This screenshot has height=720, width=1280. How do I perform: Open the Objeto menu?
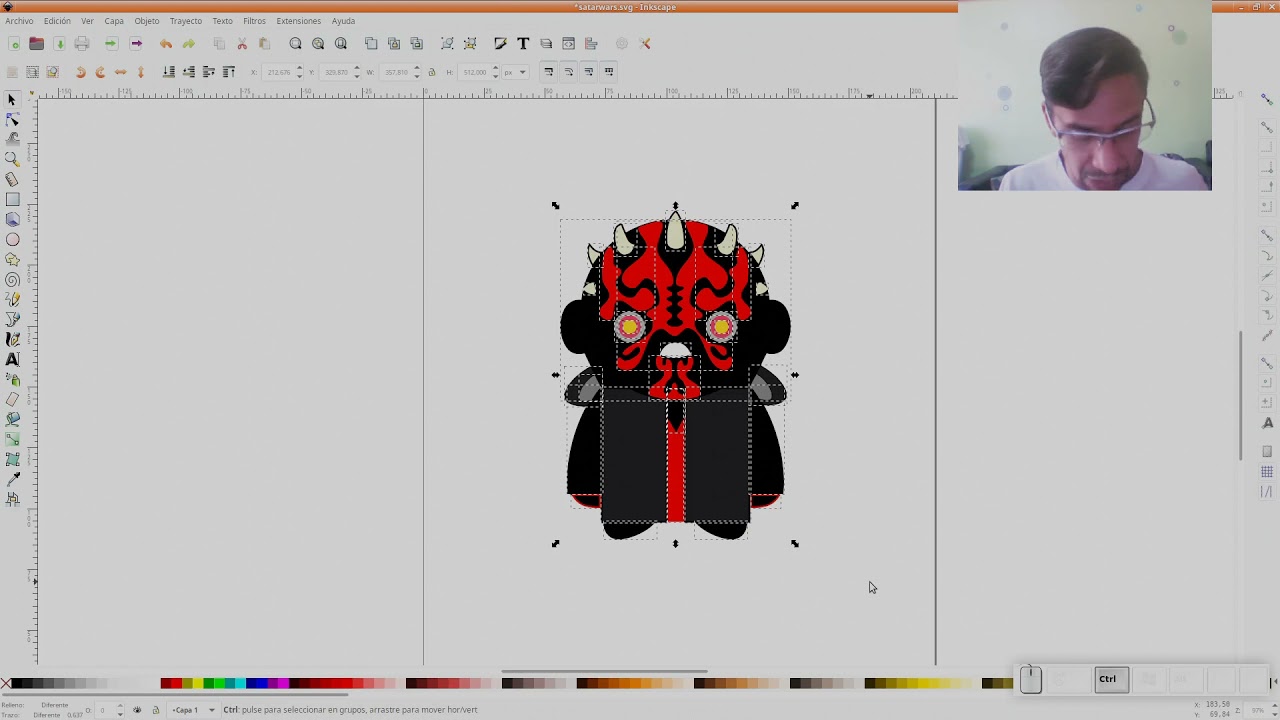click(147, 21)
